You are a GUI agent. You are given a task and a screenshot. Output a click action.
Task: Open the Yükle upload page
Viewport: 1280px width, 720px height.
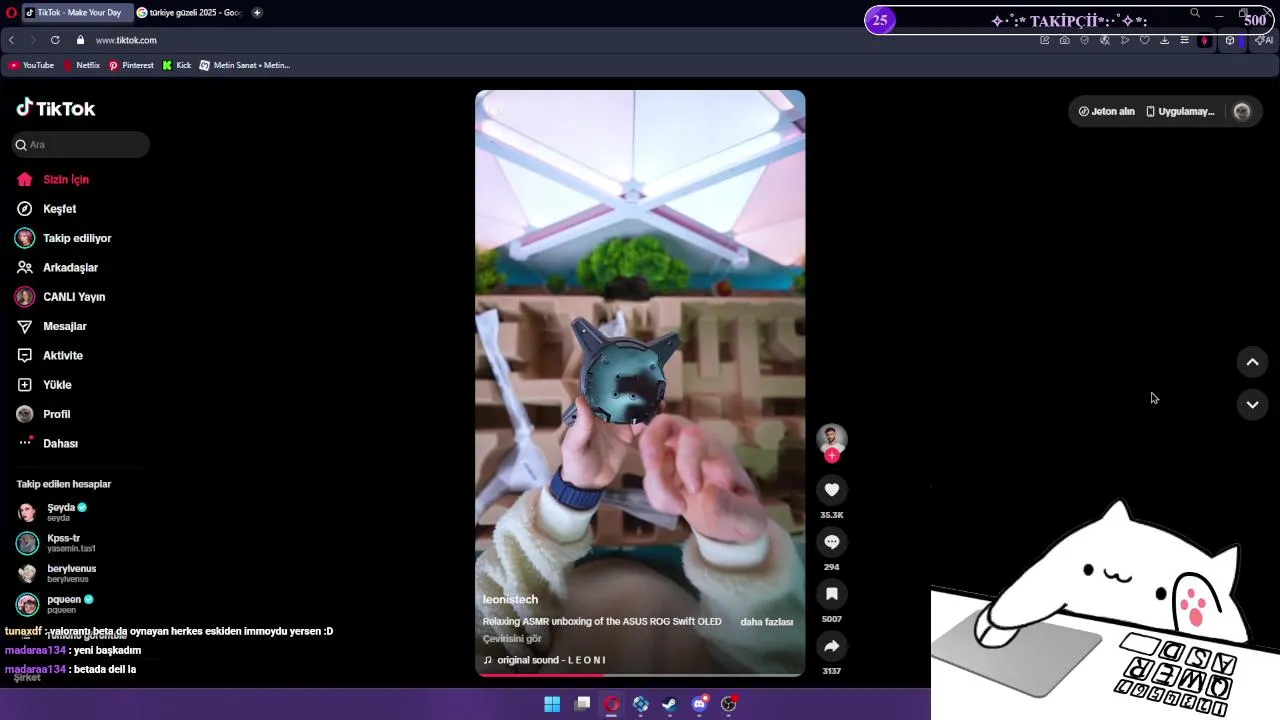[x=45, y=385]
